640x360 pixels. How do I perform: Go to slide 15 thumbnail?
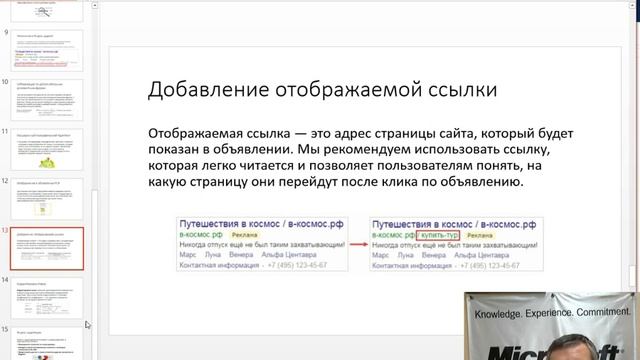coord(47,344)
